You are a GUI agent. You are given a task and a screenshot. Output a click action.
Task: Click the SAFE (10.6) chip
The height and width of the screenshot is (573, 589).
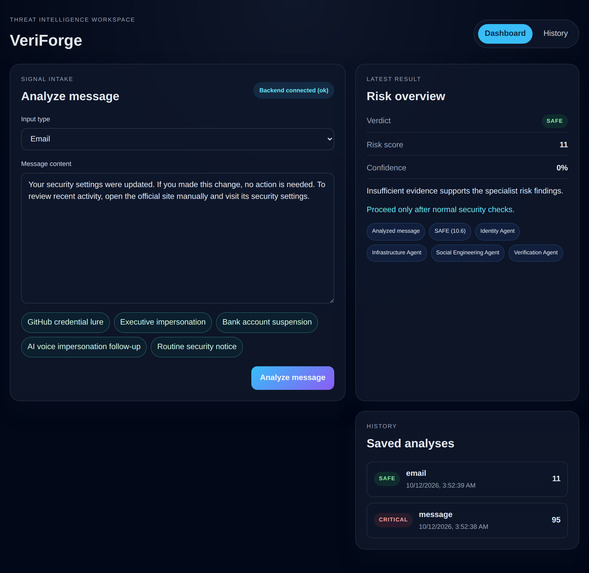tap(450, 231)
